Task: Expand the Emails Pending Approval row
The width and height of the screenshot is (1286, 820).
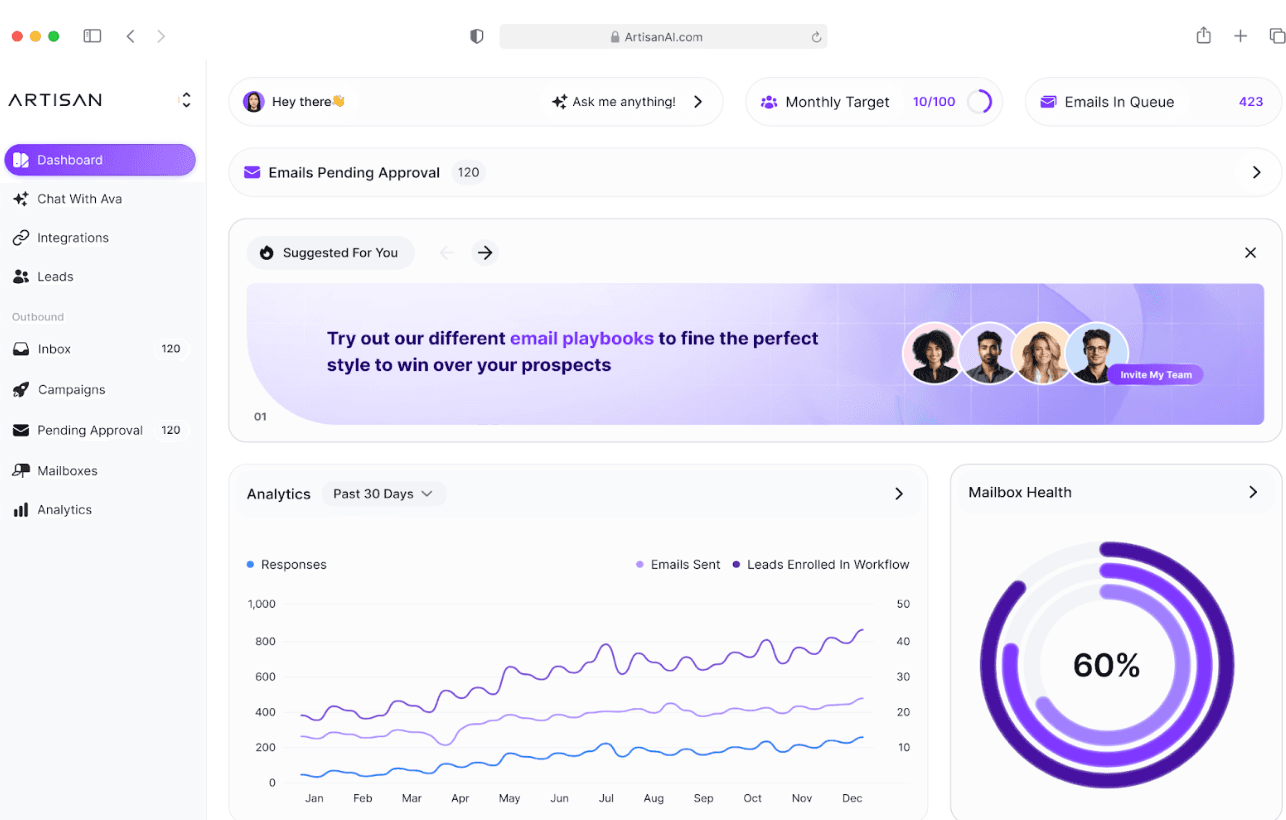Action: pos(1257,172)
